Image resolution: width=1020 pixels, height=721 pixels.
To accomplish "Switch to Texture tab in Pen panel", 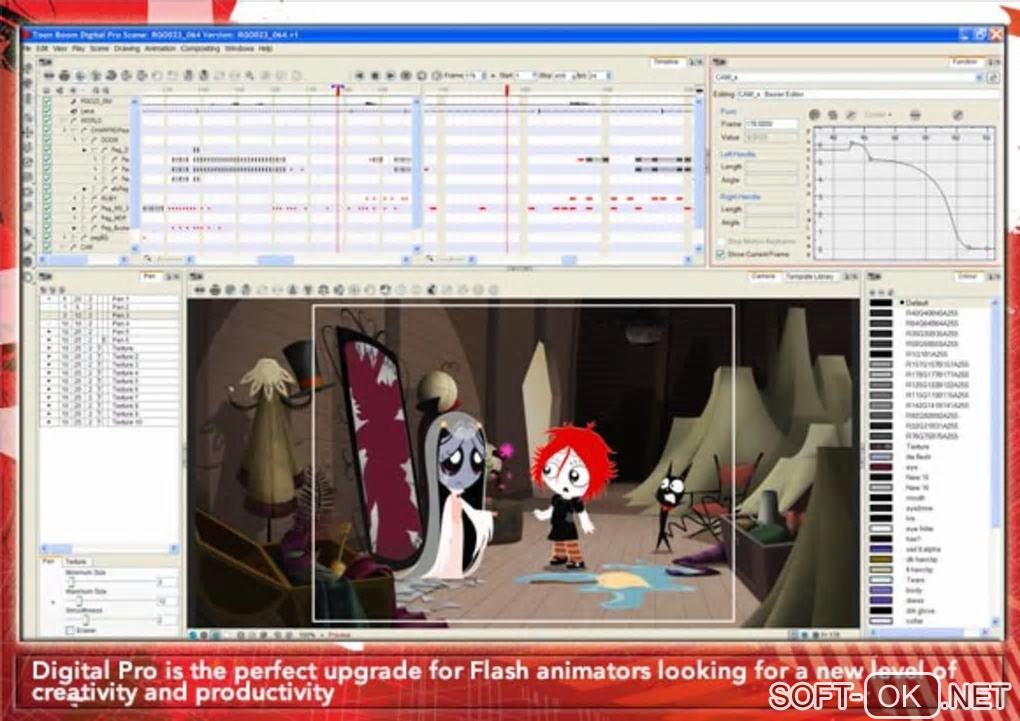I will tap(75, 561).
